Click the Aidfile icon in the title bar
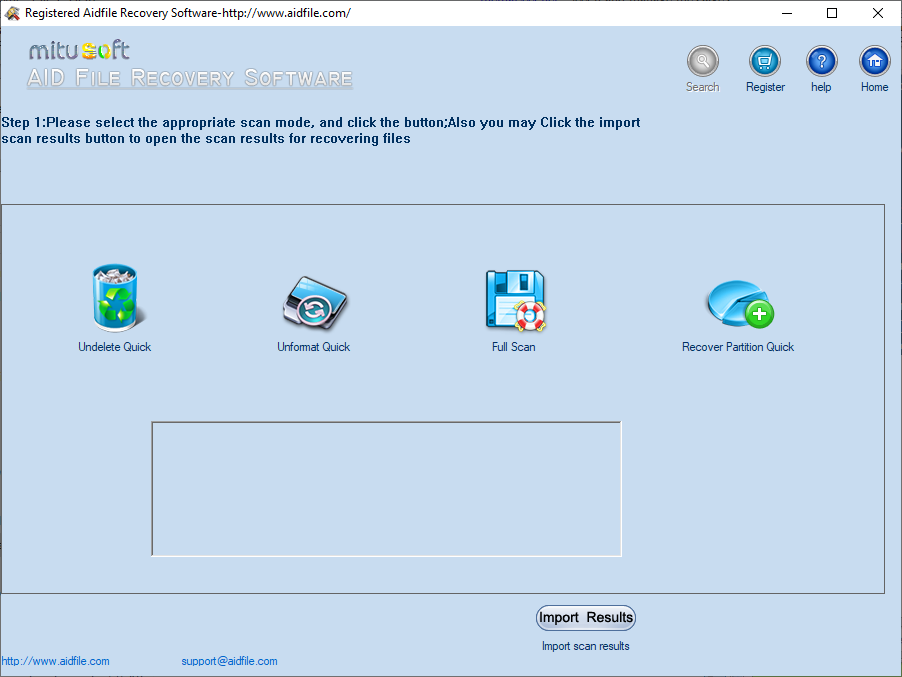 [12, 12]
